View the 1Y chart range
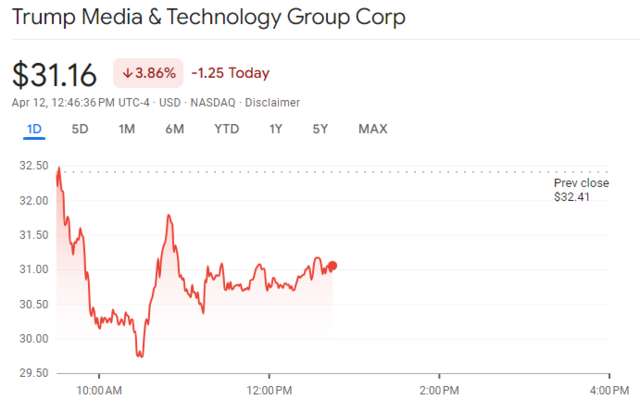Screen dimensions: 640x412 275,129
